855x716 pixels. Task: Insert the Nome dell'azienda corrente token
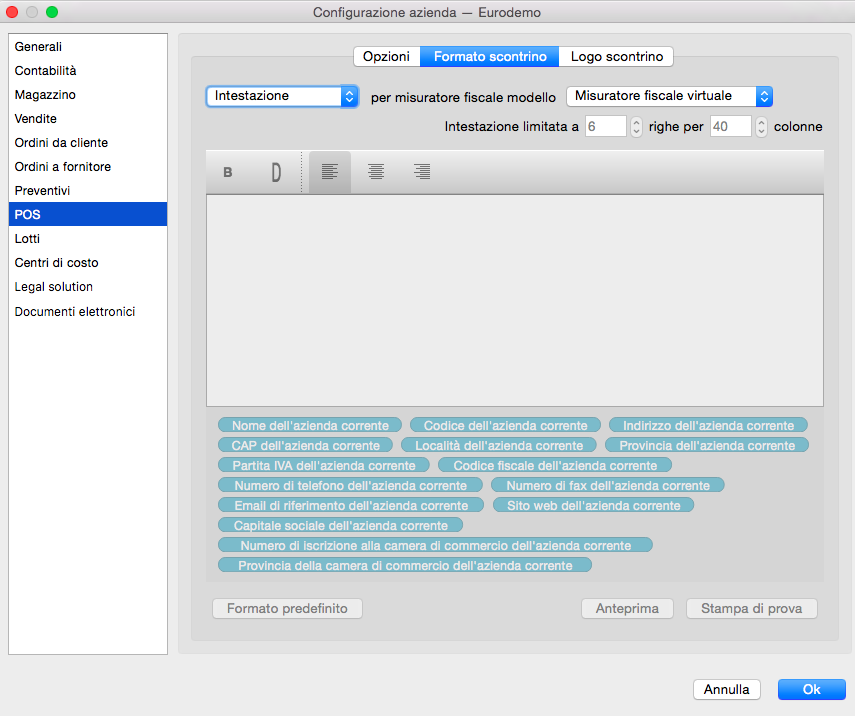[310, 425]
